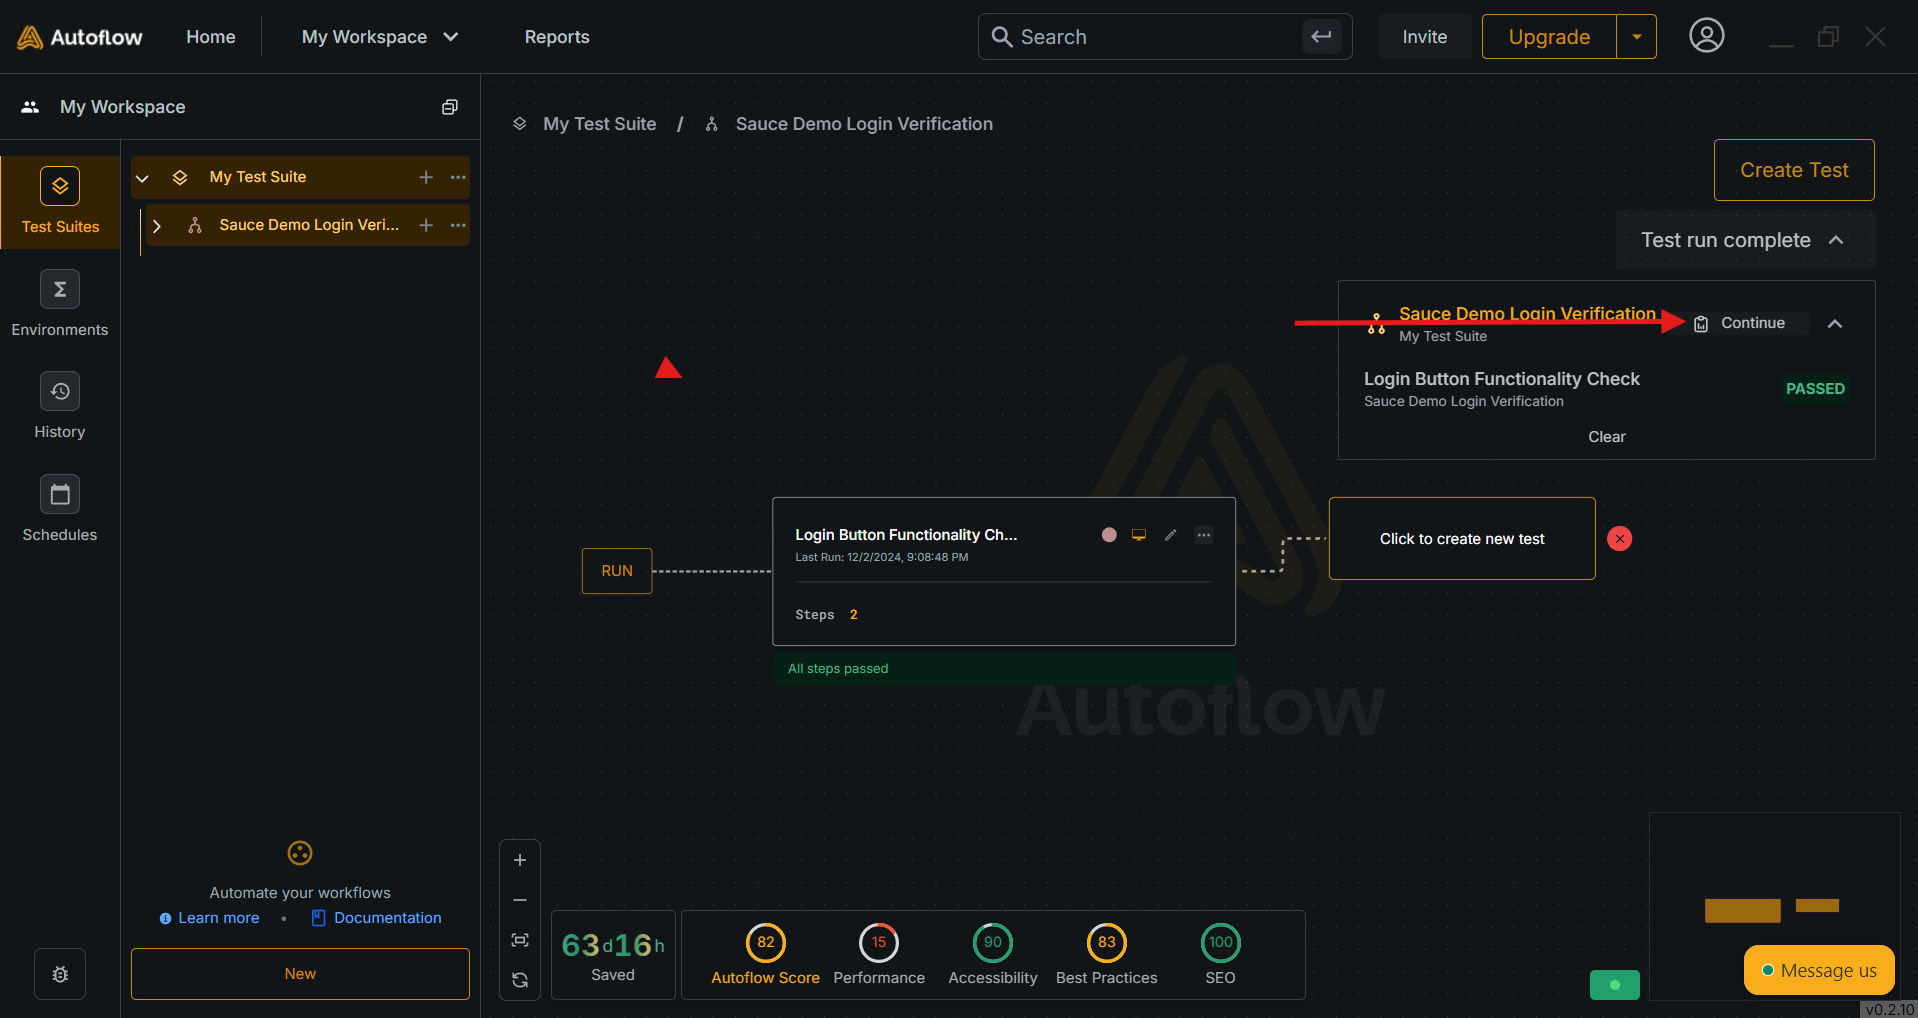The width and height of the screenshot is (1918, 1018).
Task: Open the test card's three-dot menu
Action: coord(1204,535)
